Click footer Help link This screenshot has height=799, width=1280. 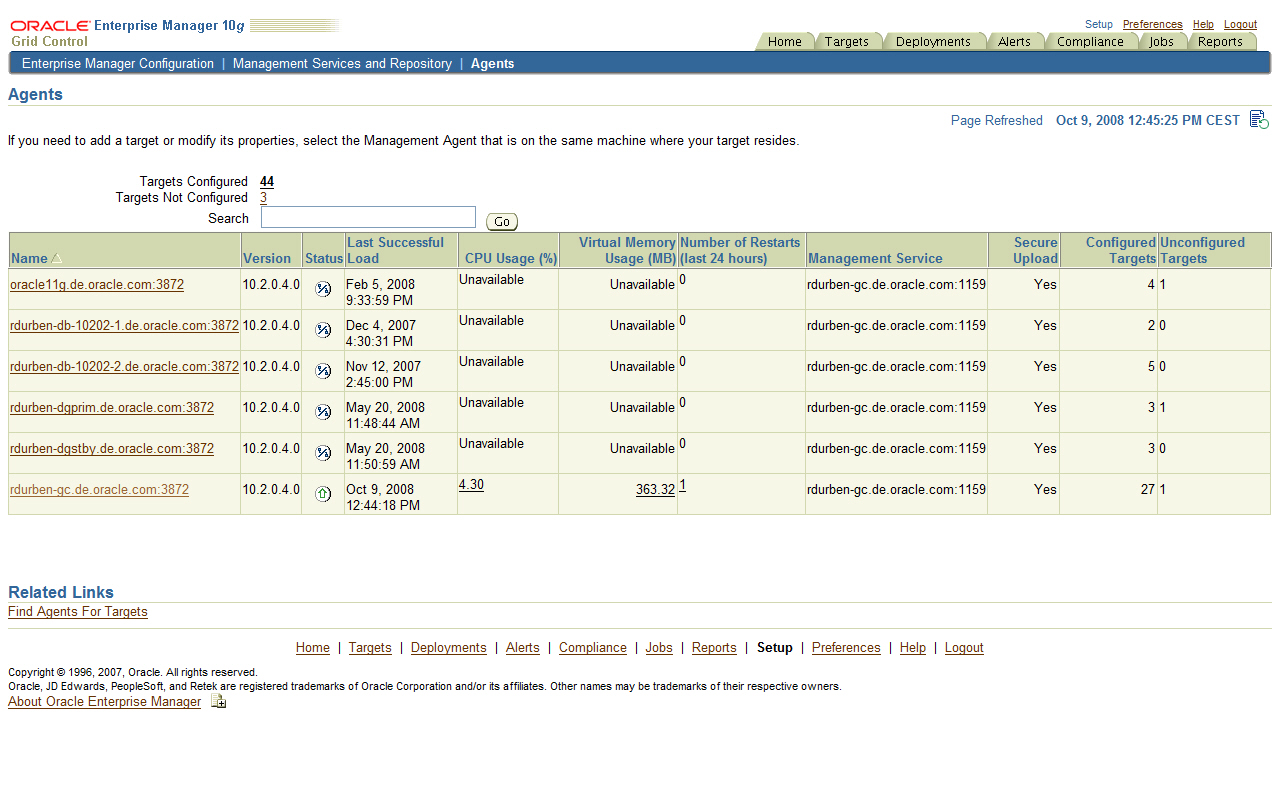tap(913, 648)
